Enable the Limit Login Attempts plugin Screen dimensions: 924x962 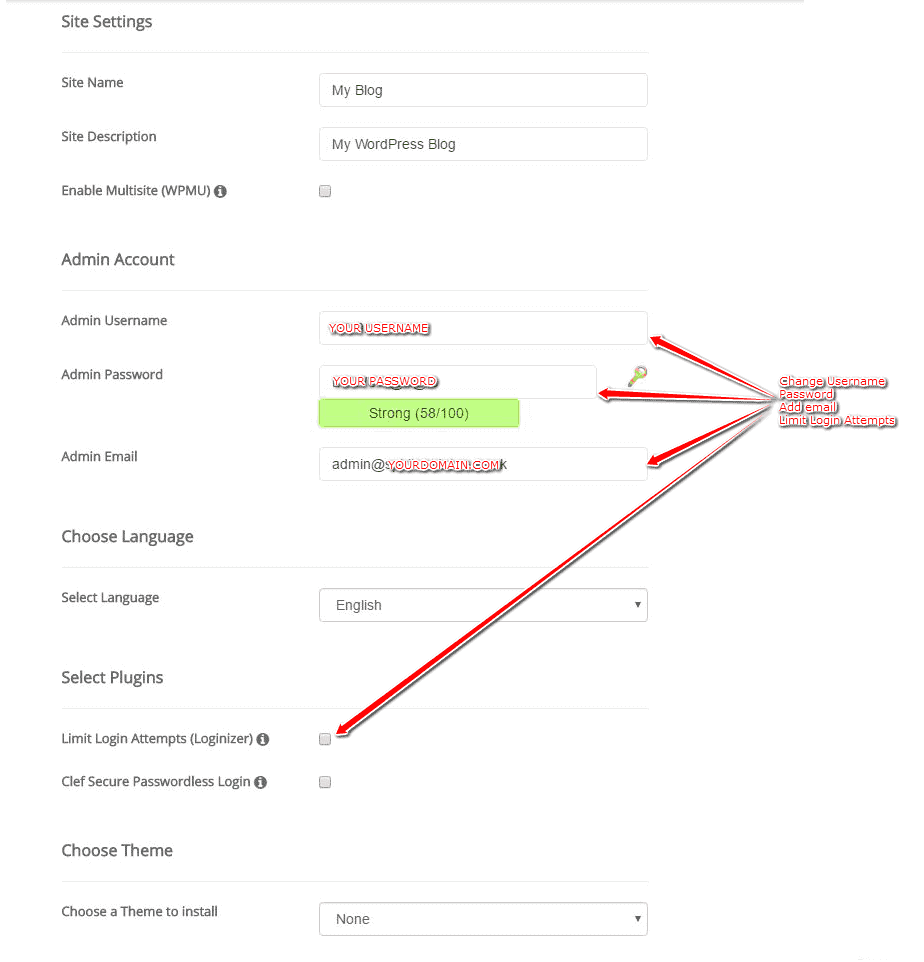[324, 738]
